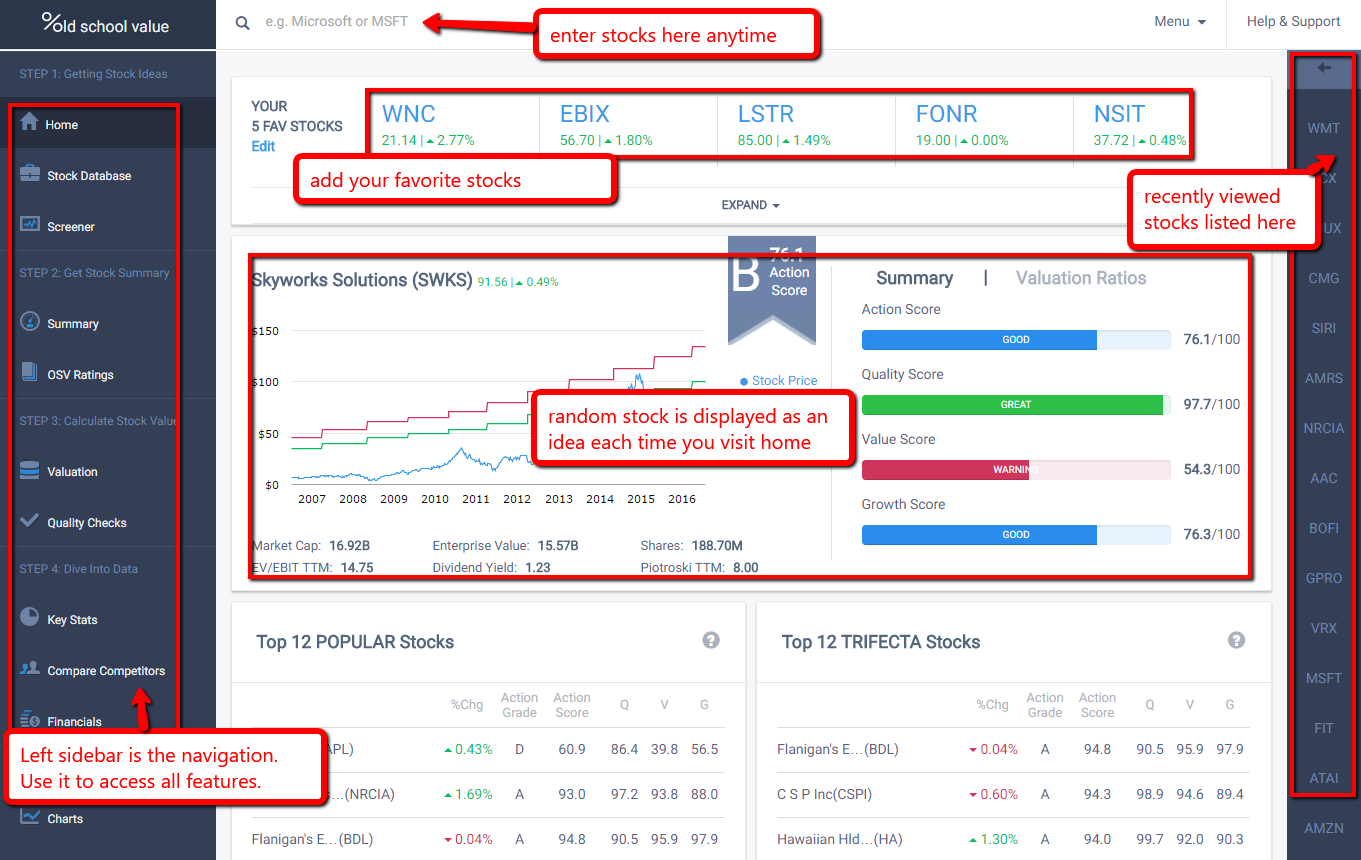Open Flanigan's E...(BDL) in POPULAR table
This screenshot has height=860, width=1361.
click(312, 839)
